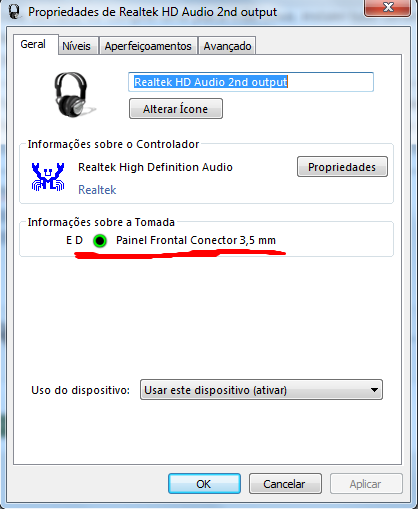The image size is (418, 509).
Task: Open controller Propriedades button
Action: [342, 167]
